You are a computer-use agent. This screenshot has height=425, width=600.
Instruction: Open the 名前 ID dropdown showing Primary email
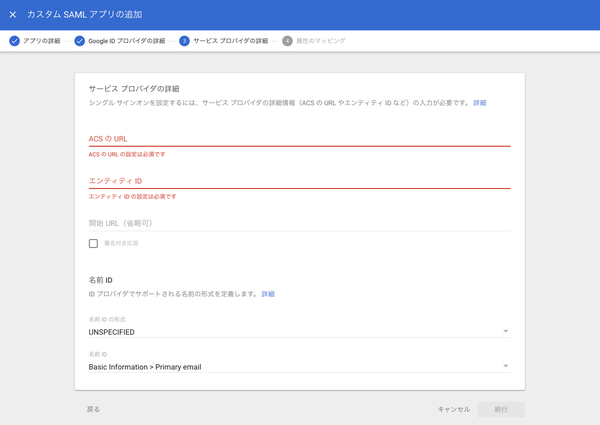pyautogui.click(x=300, y=366)
